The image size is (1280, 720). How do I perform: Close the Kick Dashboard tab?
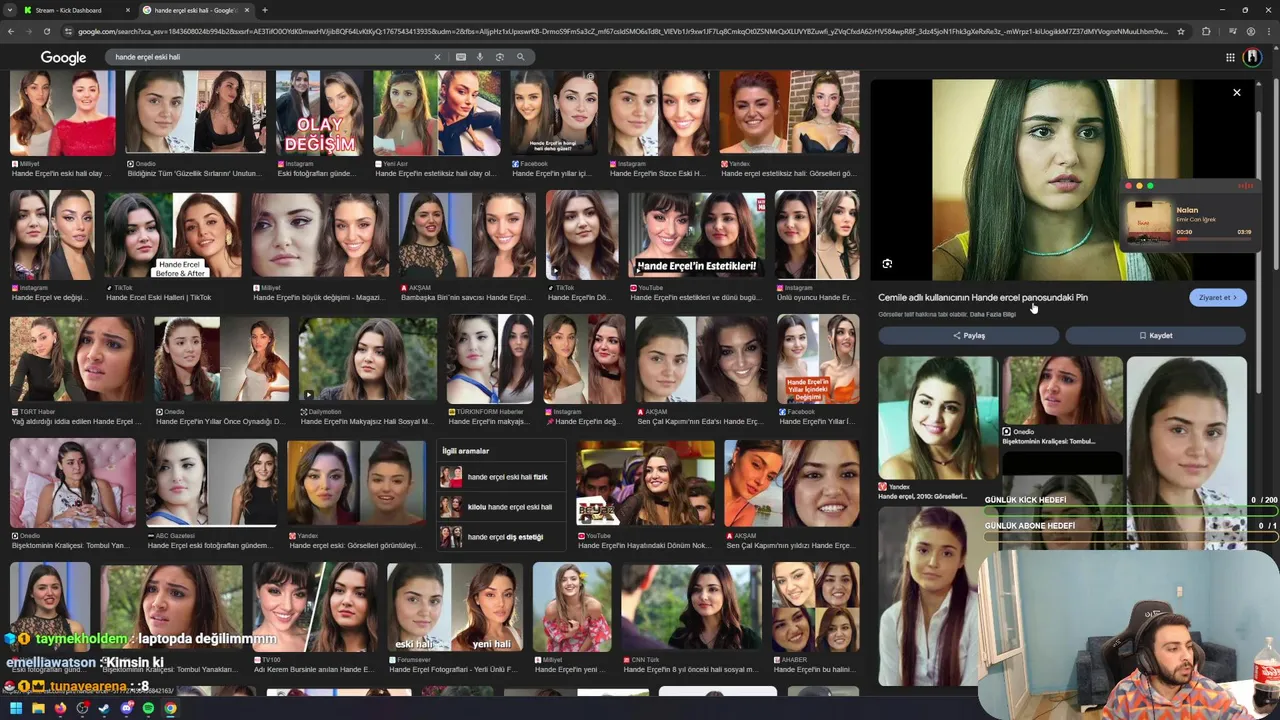point(128,10)
